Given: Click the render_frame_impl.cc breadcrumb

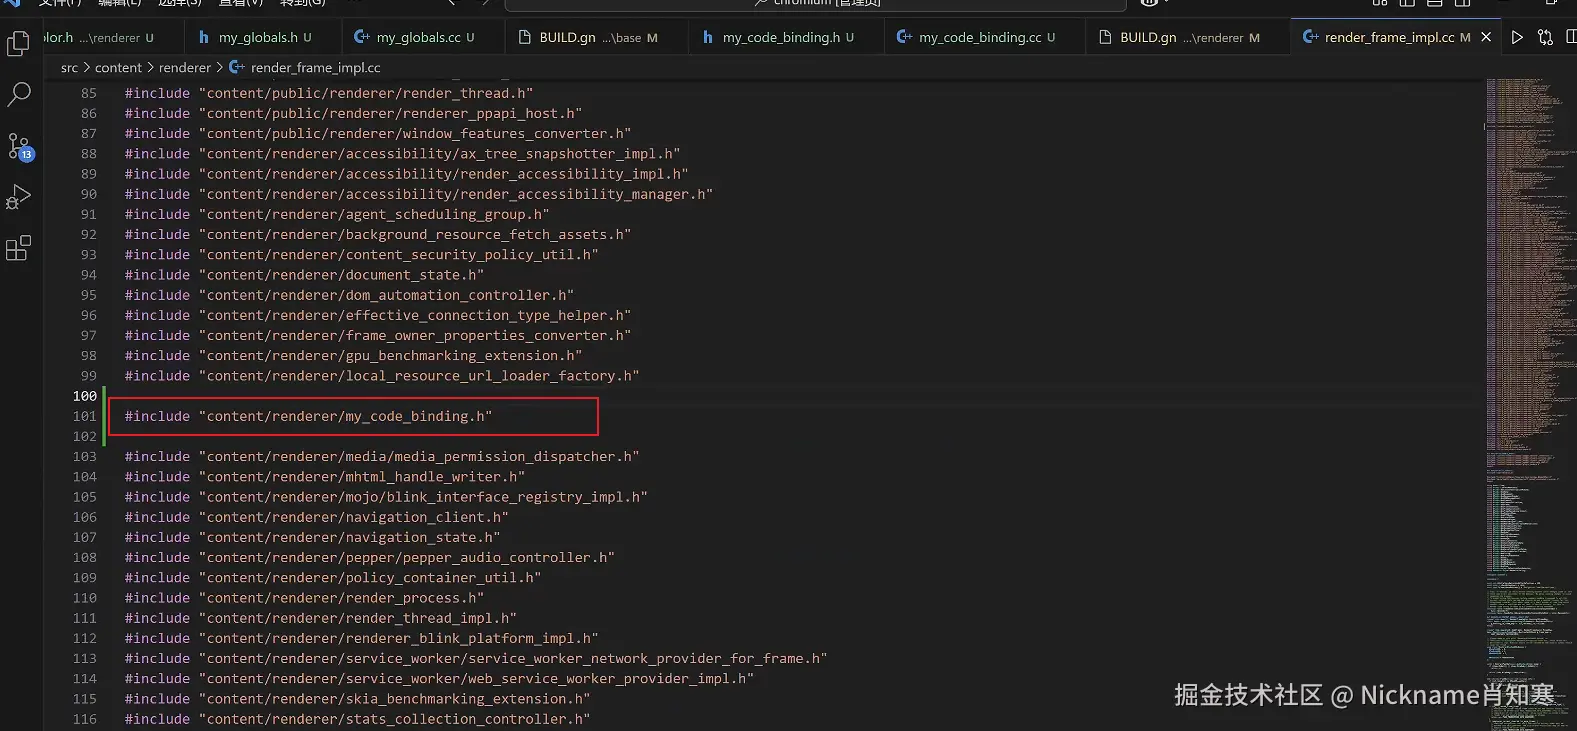Looking at the screenshot, I should click(x=315, y=68).
